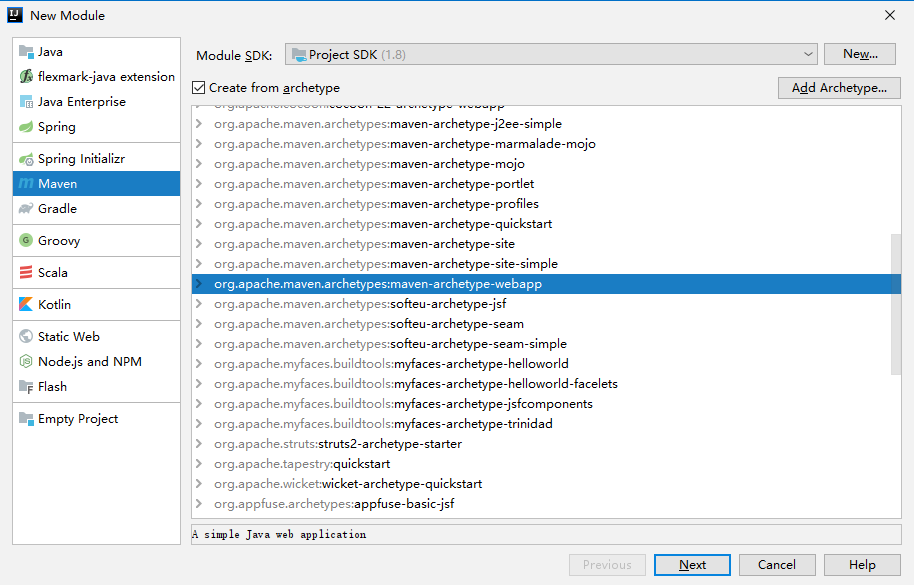Select myfaces-archetype-trinidad archetype
The width and height of the screenshot is (914, 585).
click(x=546, y=424)
